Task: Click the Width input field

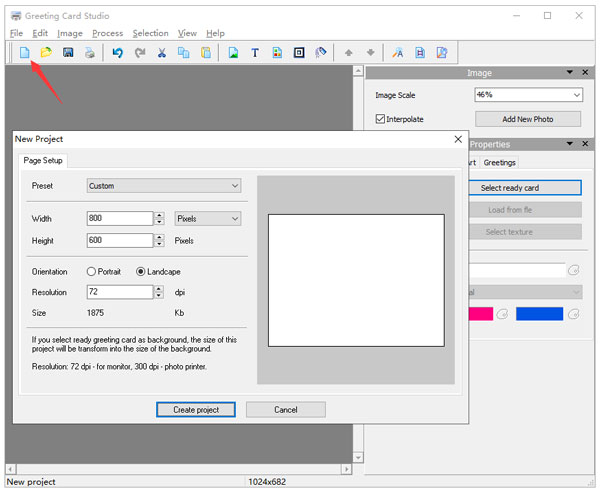Action: pos(118,218)
